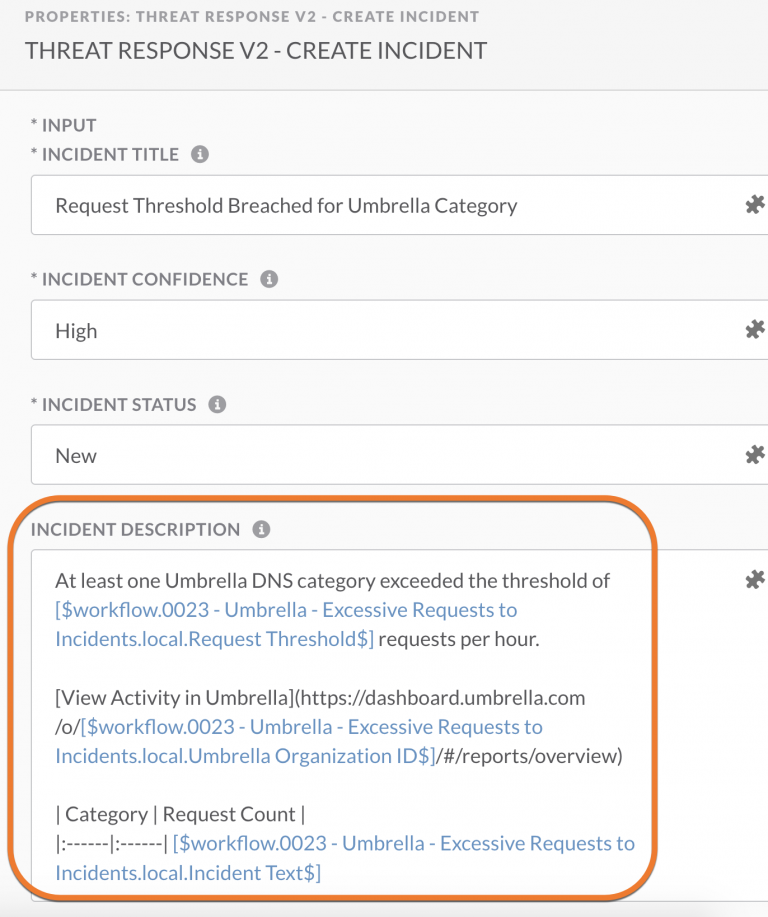Image resolution: width=768 pixels, height=917 pixels.
Task: Click into the Incident Title text field
Action: coord(380,206)
